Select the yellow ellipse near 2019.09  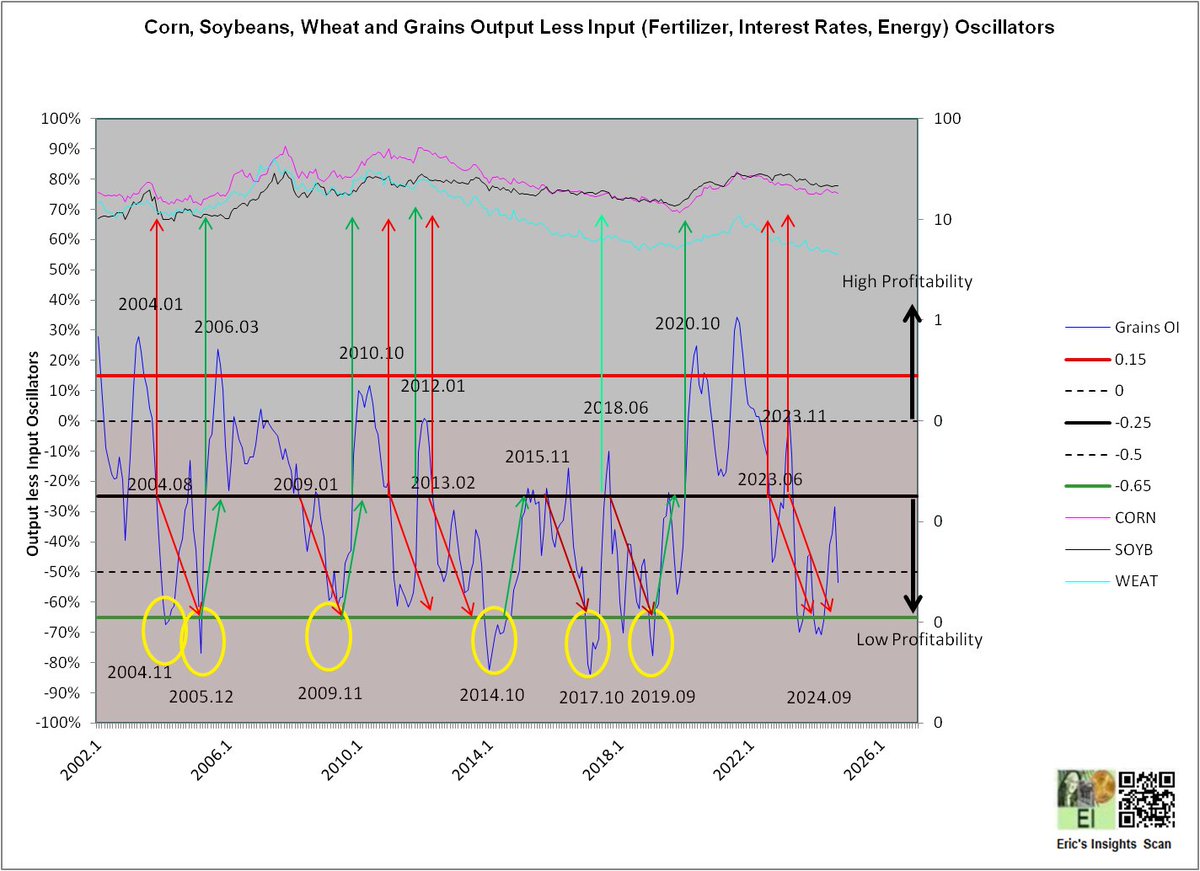[x=650, y=642]
